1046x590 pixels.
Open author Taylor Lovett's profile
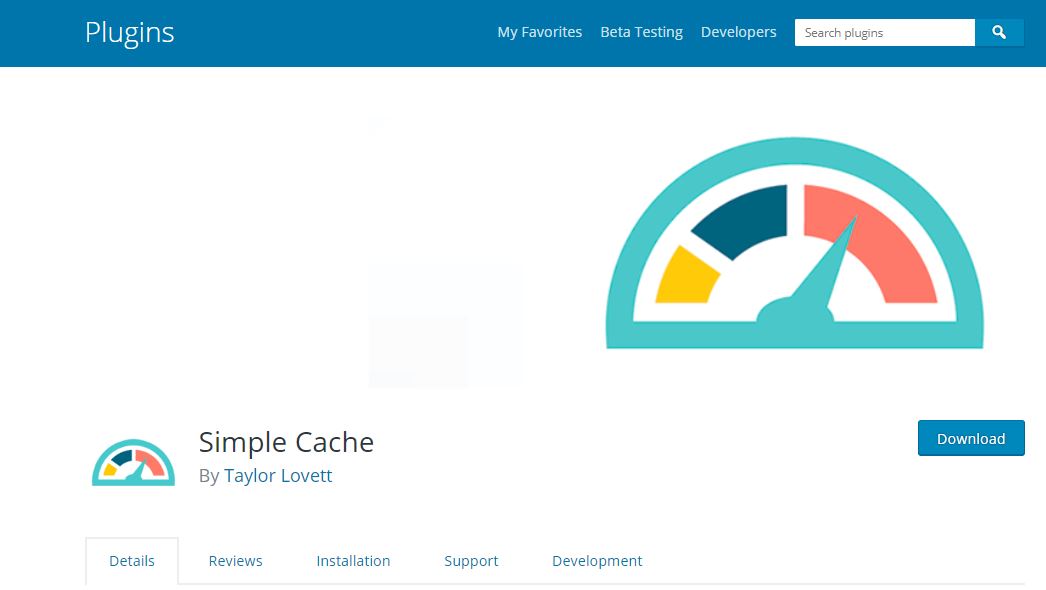pyautogui.click(x=278, y=475)
